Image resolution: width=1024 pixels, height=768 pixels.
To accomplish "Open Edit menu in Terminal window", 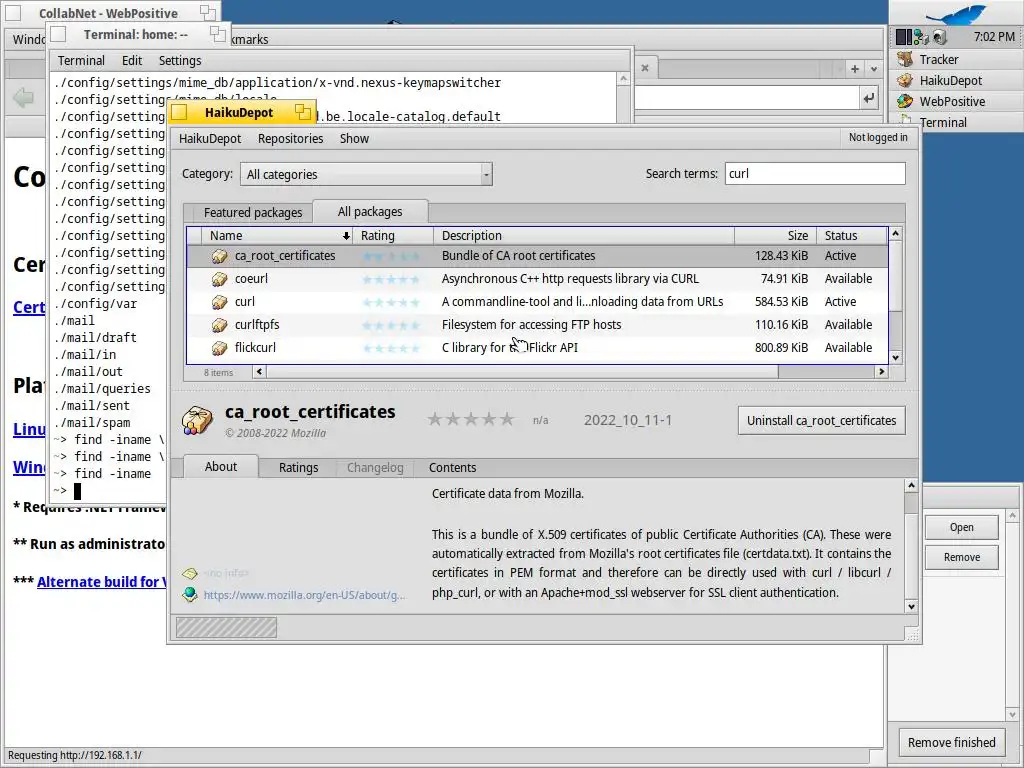I will point(132,61).
